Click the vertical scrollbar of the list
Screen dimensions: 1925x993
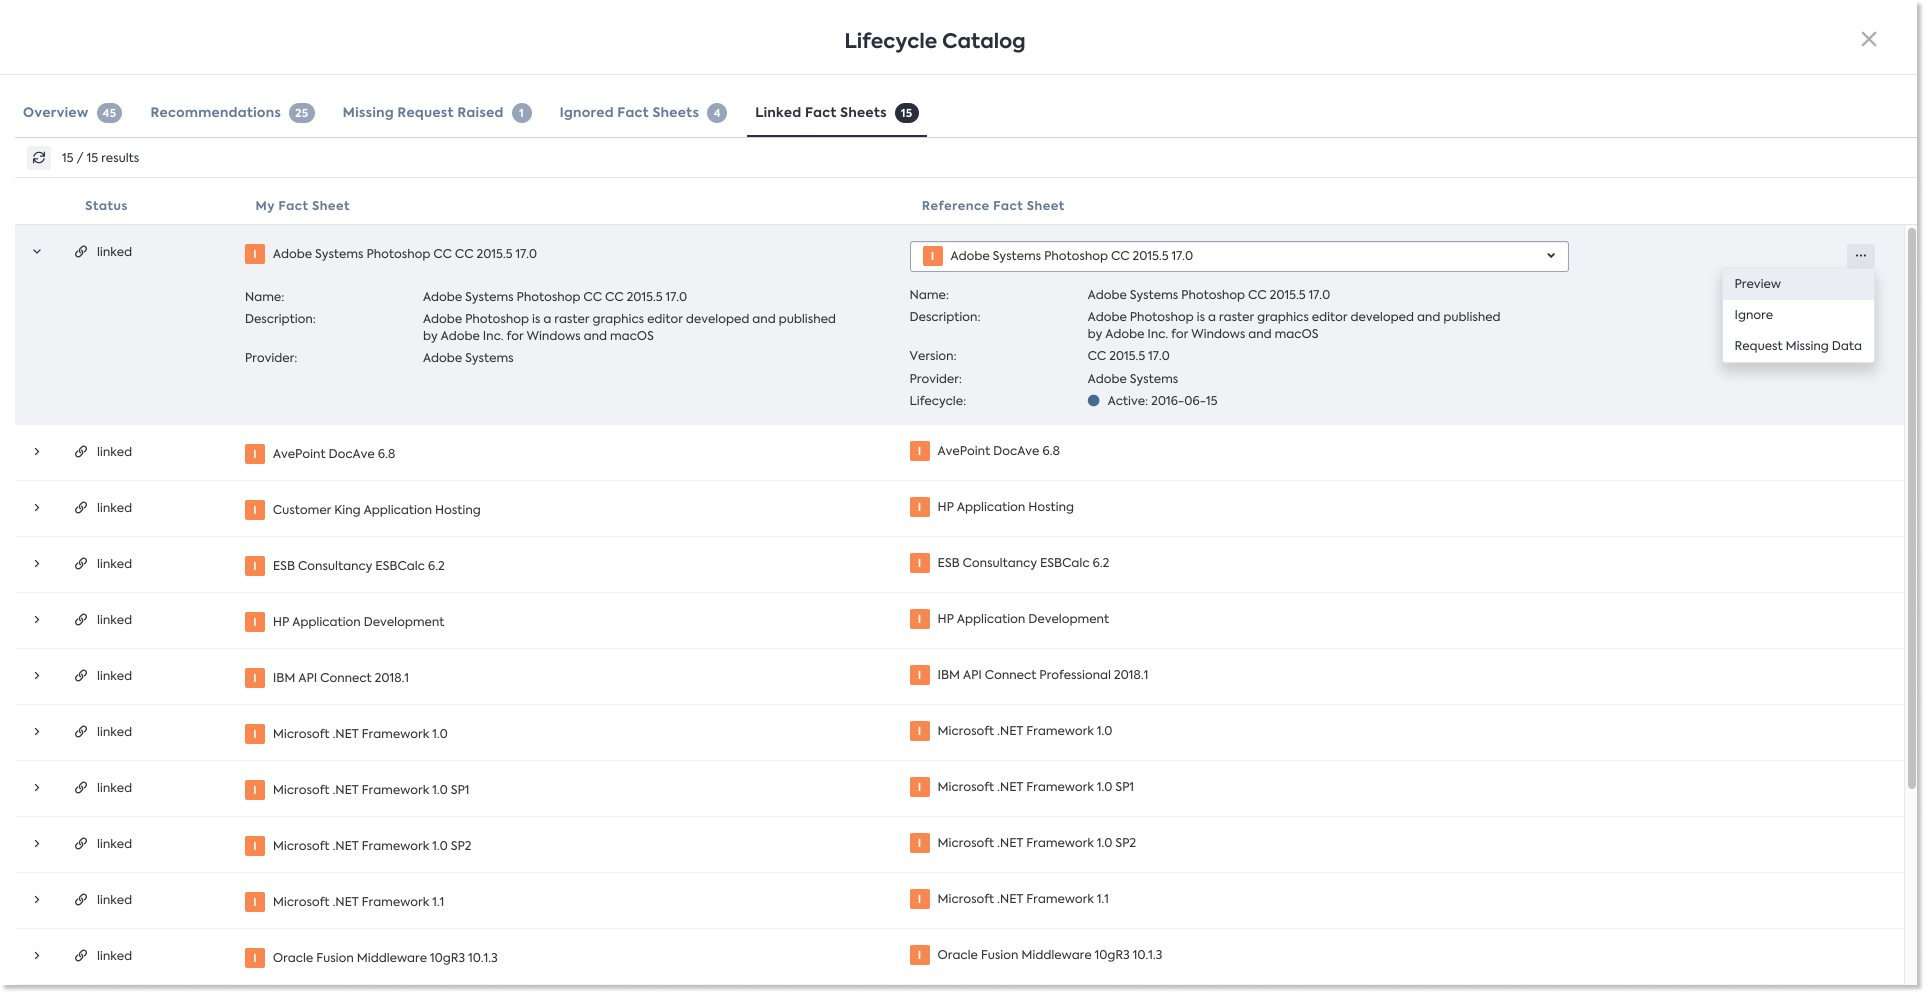(1911, 510)
